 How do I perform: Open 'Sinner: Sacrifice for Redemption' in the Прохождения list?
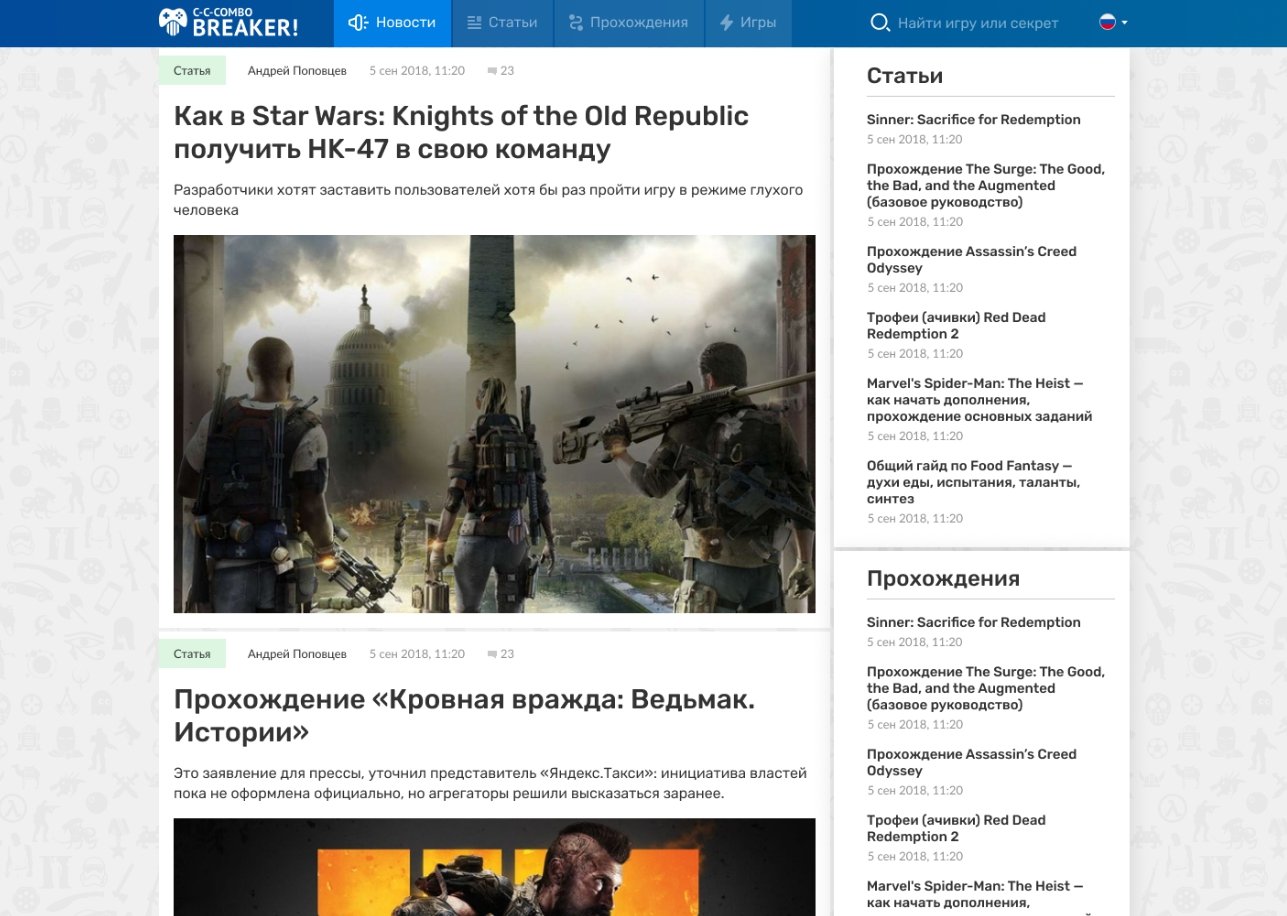coord(974,623)
